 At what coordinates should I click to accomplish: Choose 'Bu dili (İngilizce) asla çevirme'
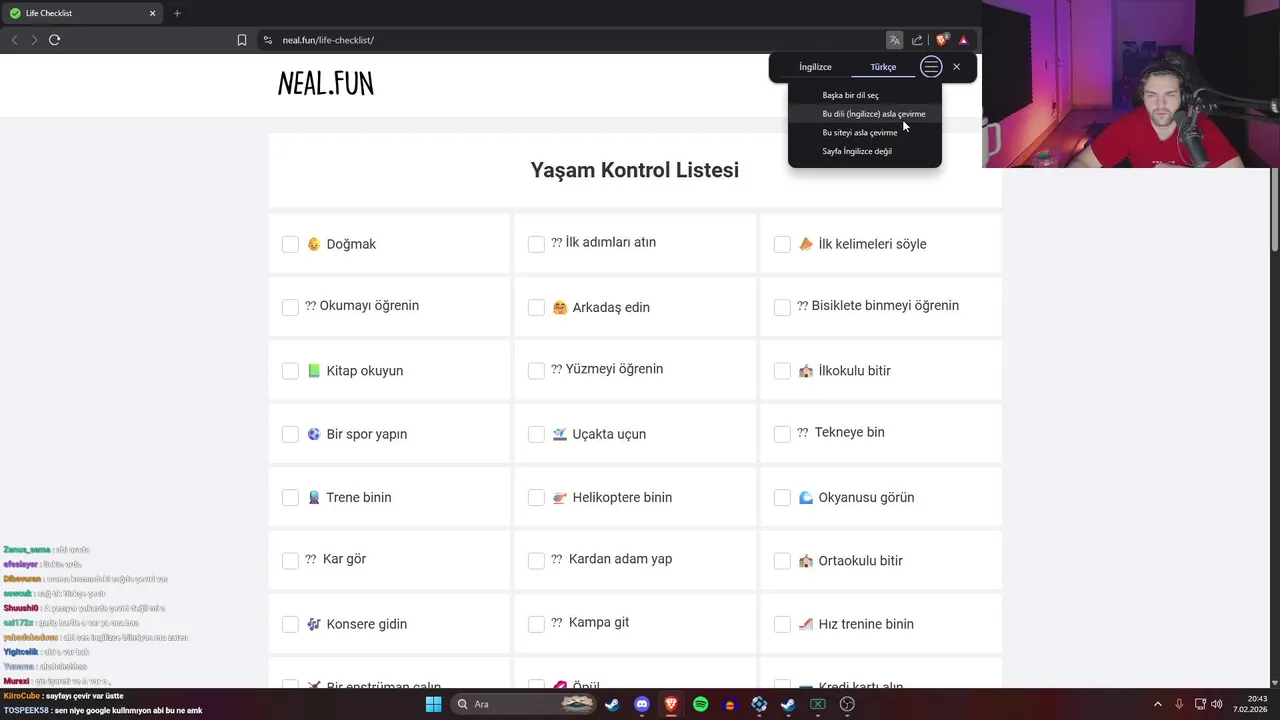865,114
